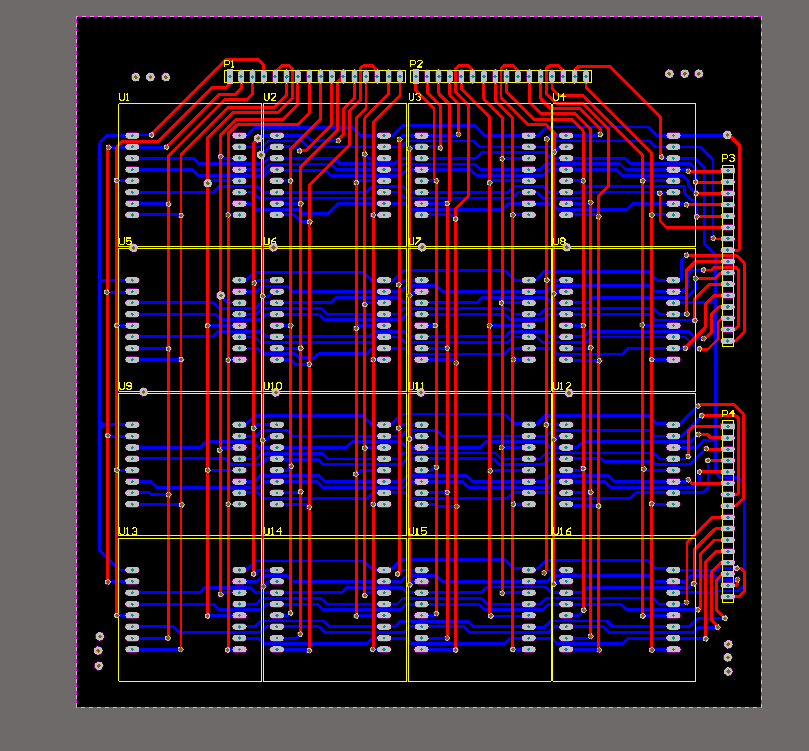Click the U6 designator label
This screenshot has height=751, width=809.
[x=270, y=241]
